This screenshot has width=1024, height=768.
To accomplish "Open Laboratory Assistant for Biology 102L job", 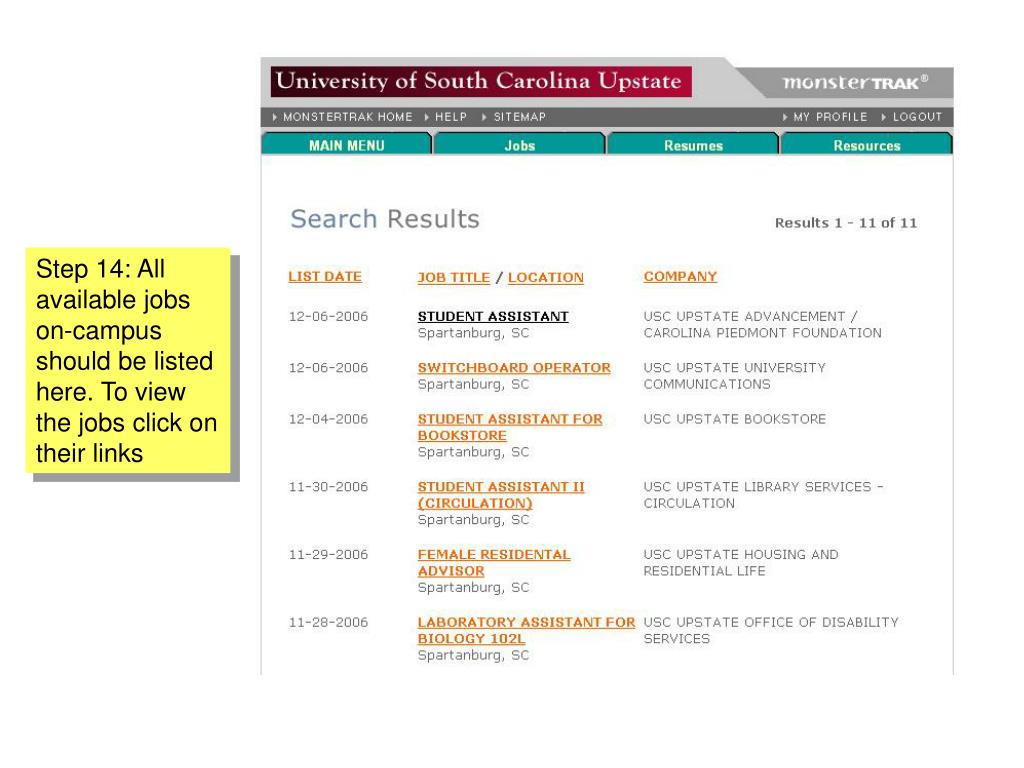I will click(526, 630).
